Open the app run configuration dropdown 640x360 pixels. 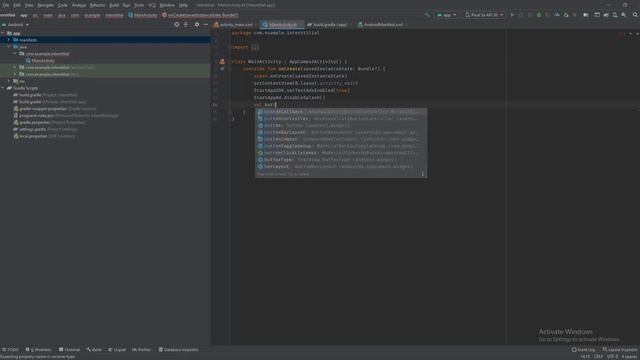(x=446, y=15)
